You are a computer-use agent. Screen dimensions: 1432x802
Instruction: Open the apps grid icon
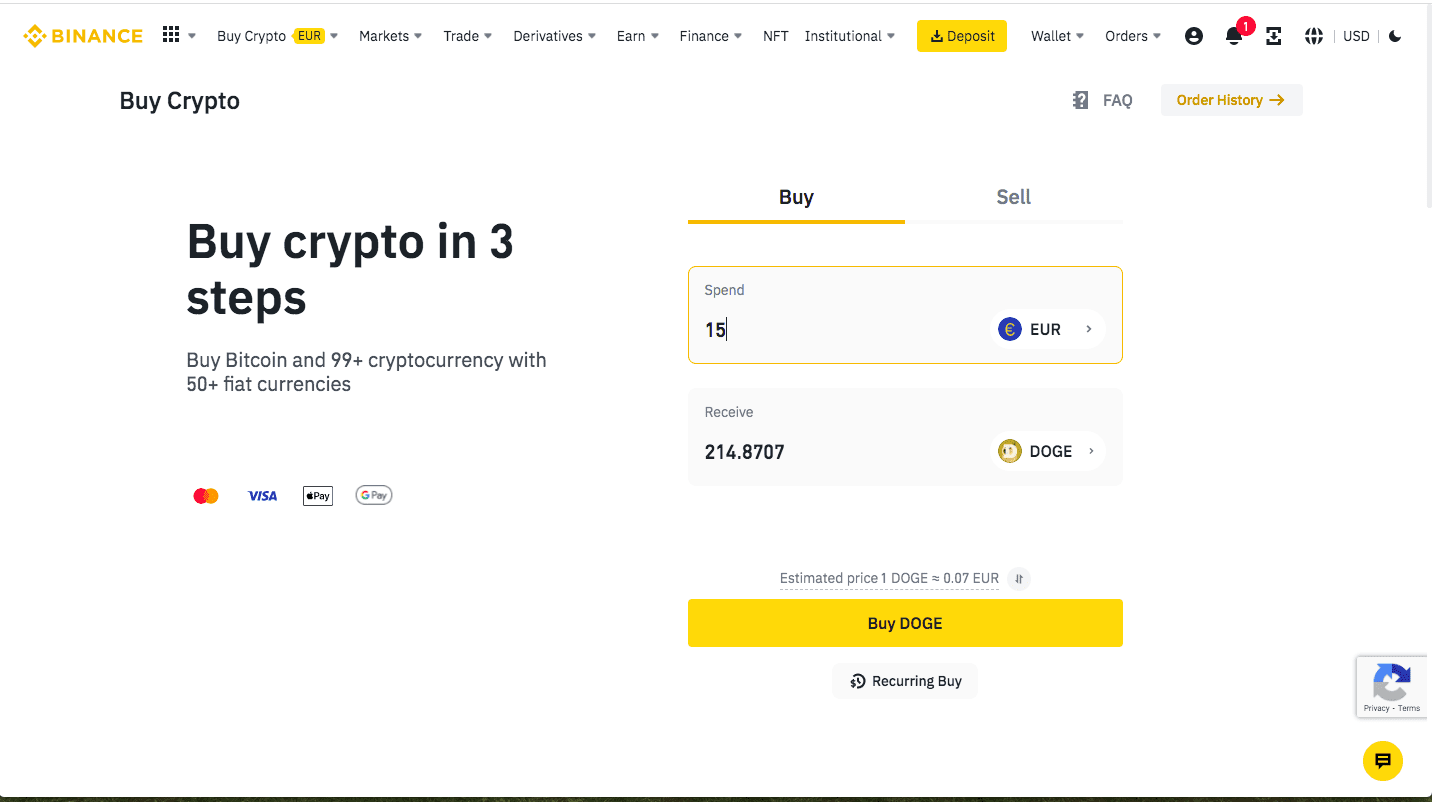(x=170, y=33)
